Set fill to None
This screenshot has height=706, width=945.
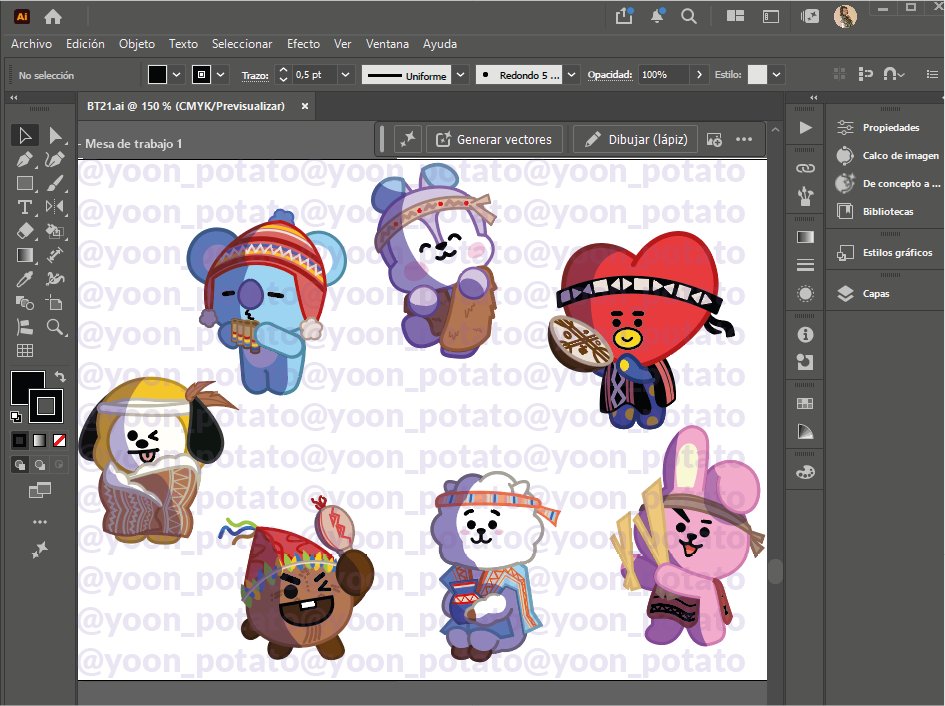click(x=60, y=441)
